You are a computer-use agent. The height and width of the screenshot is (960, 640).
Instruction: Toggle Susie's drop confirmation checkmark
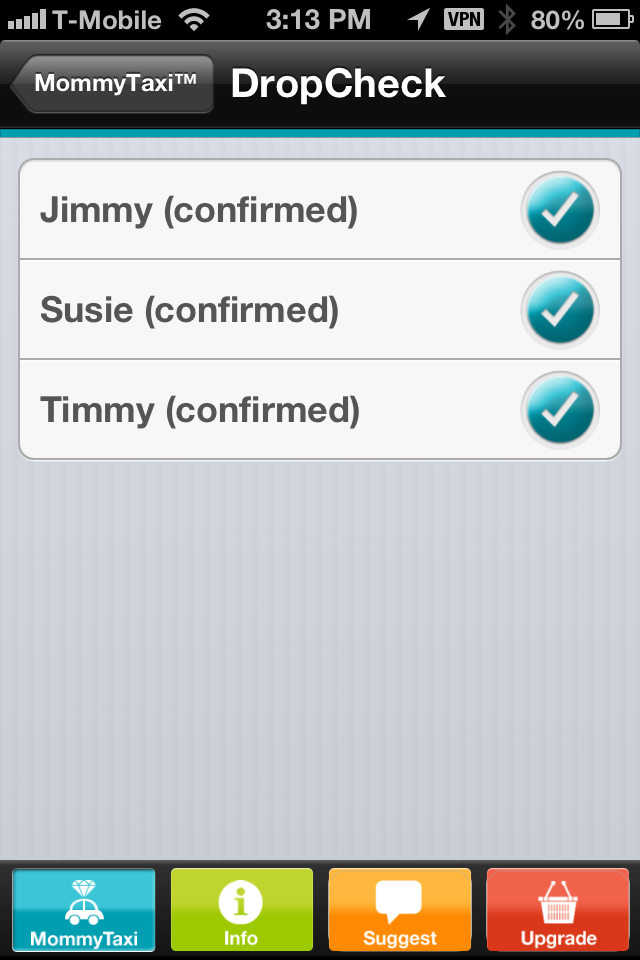click(x=560, y=310)
